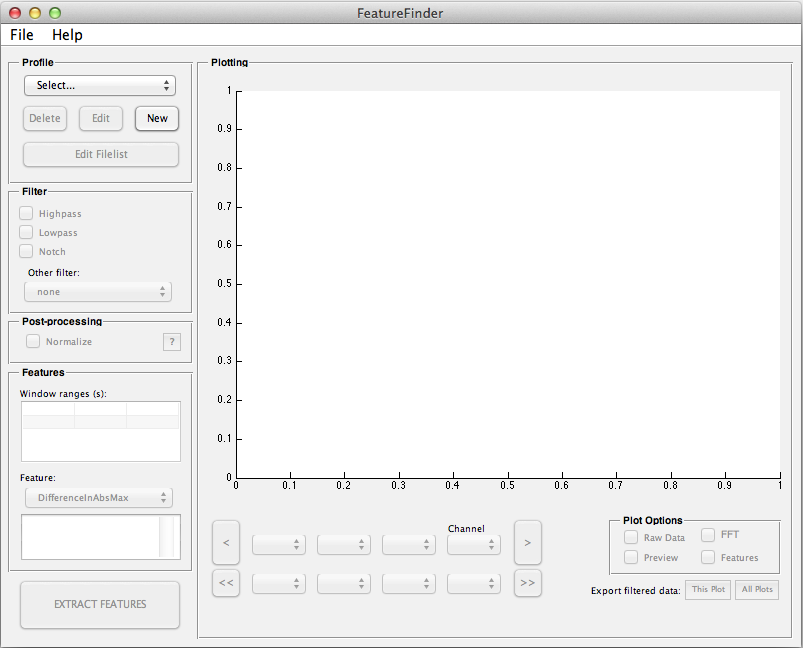The width and height of the screenshot is (803, 648).
Task: Check the Features box in Plot Options
Action: (708, 557)
